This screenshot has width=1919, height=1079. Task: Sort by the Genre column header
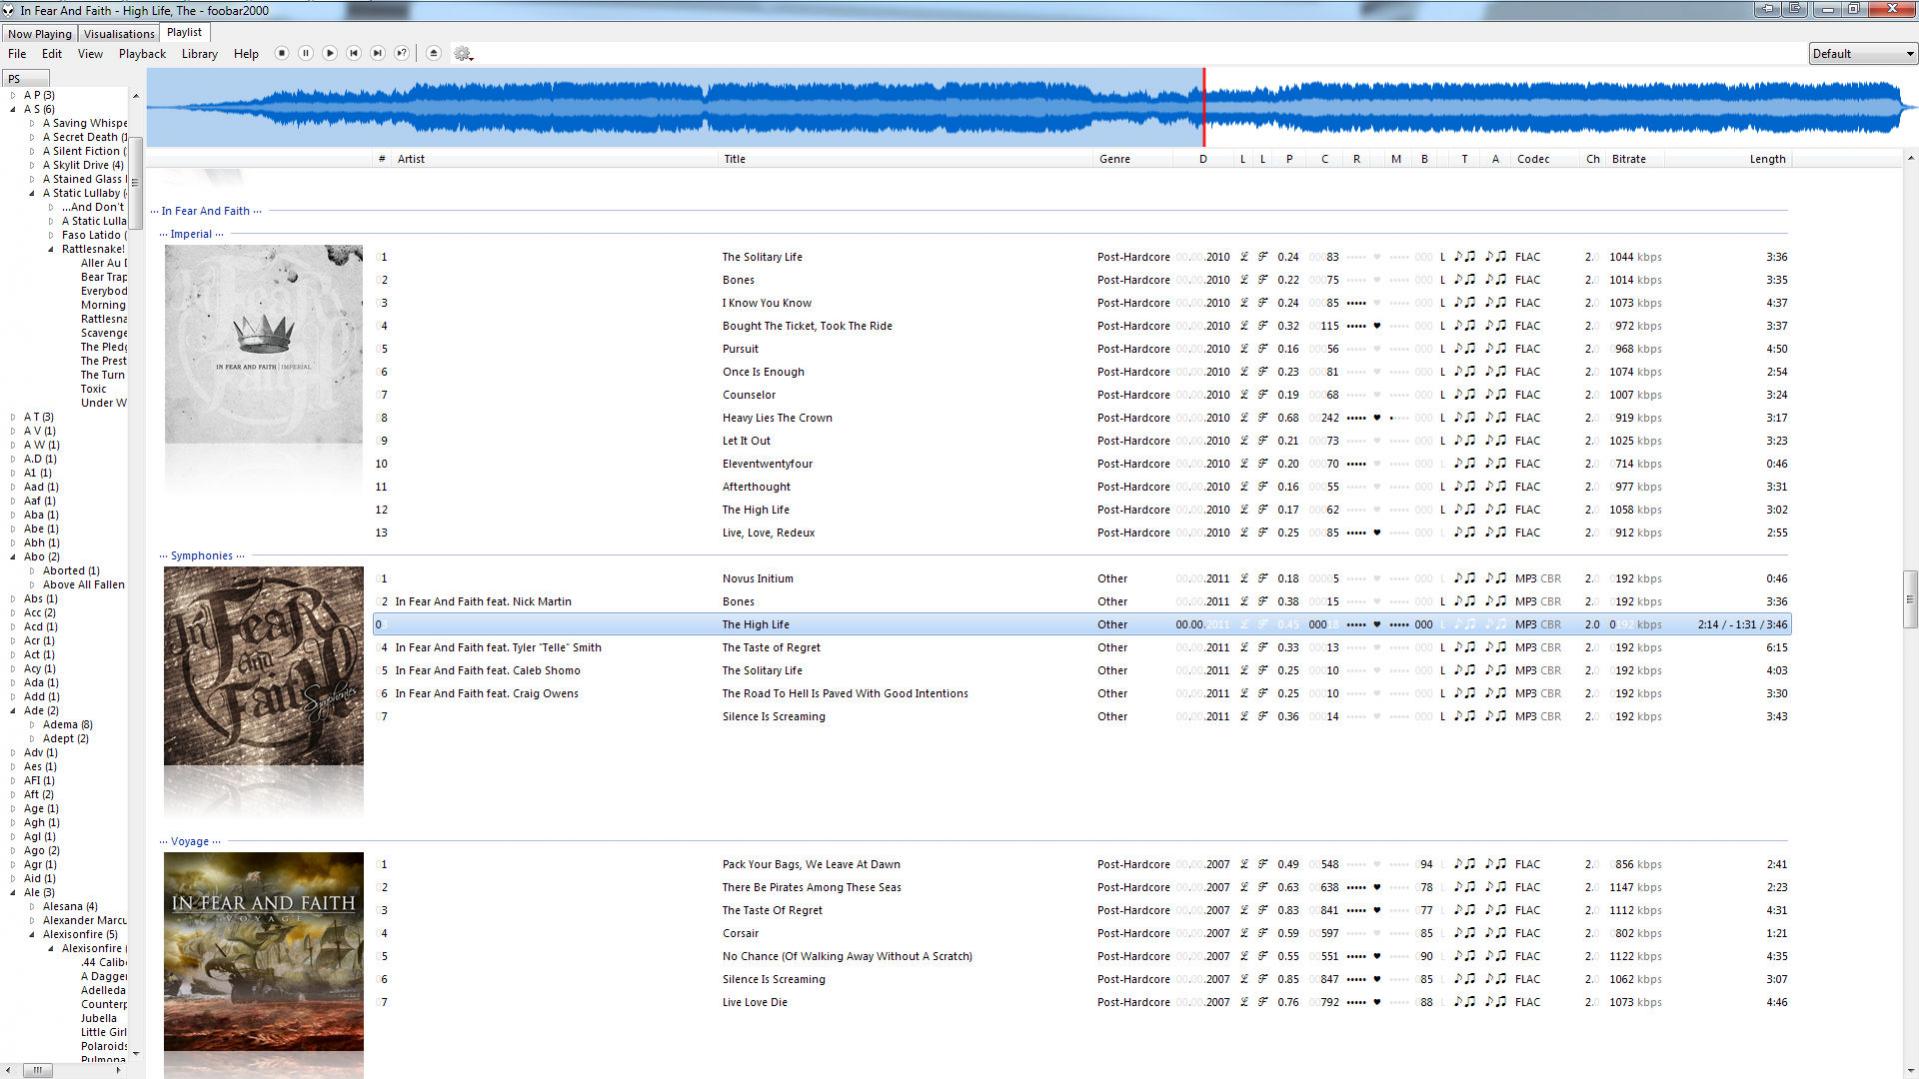point(1134,159)
